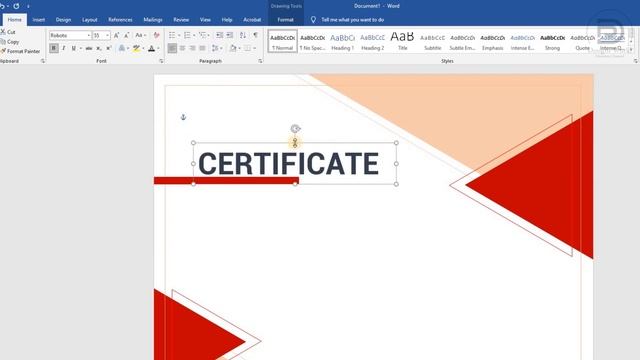Screen dimensions: 640x360
Task: Switch to the Design tab
Action: pyautogui.click(x=63, y=20)
